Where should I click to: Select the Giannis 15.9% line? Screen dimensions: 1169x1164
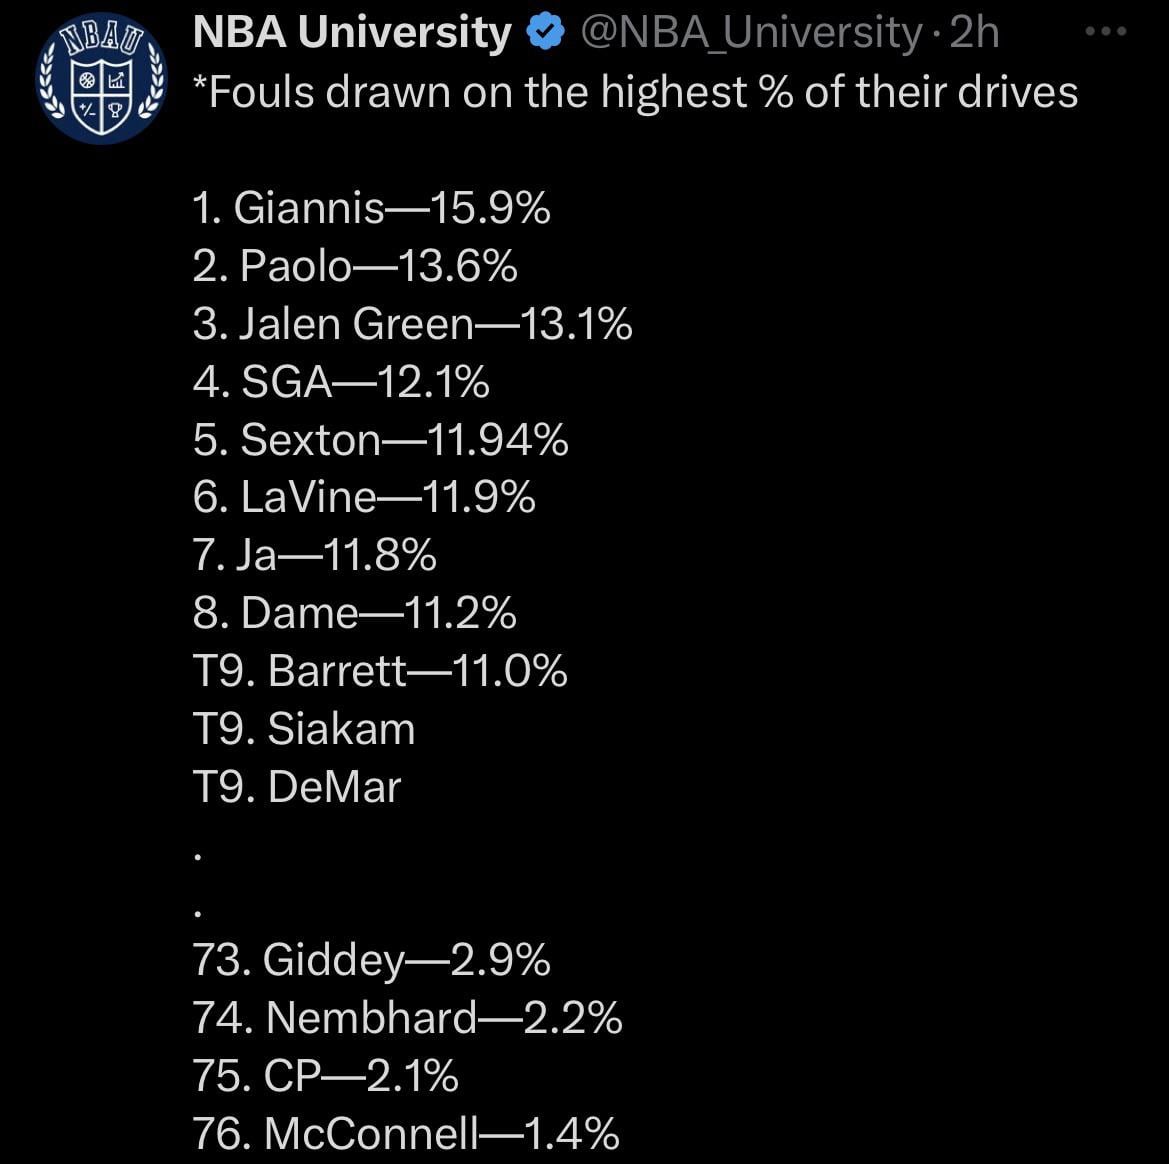(371, 208)
